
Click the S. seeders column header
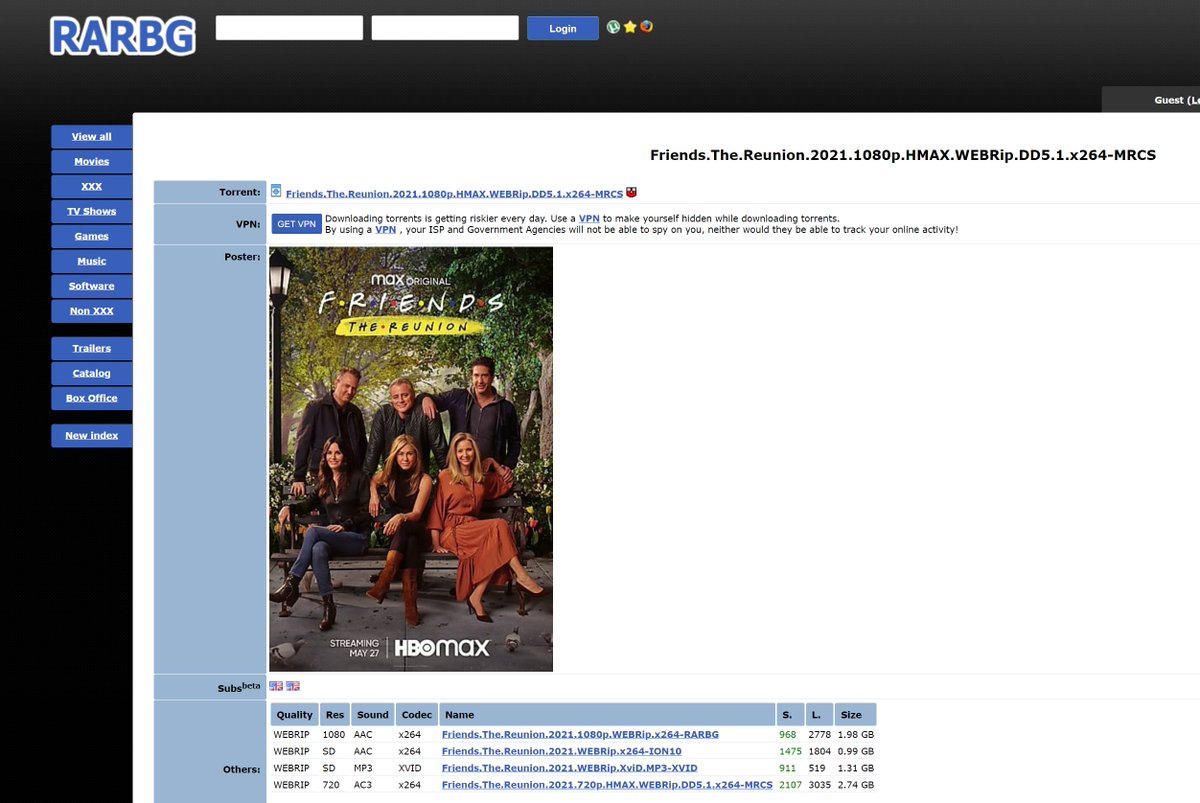click(791, 715)
